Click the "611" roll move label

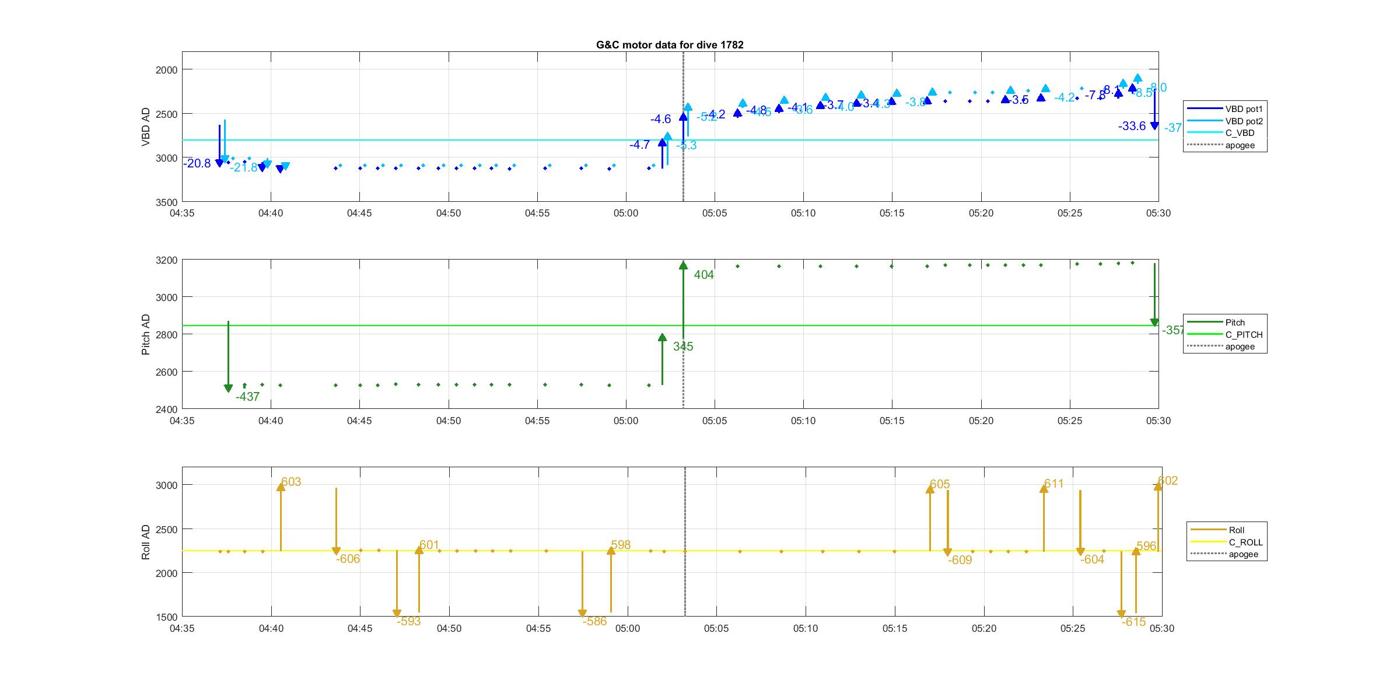(1054, 484)
